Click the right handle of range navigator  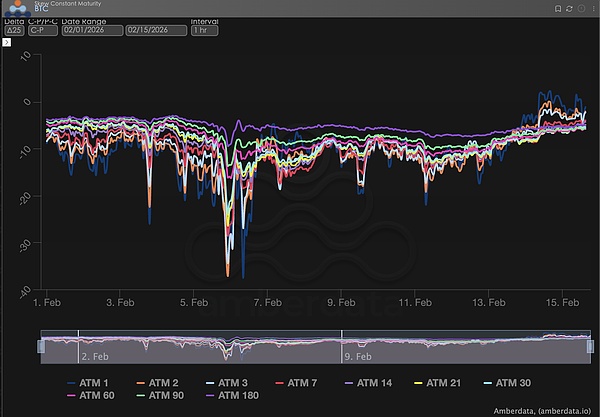pos(590,346)
